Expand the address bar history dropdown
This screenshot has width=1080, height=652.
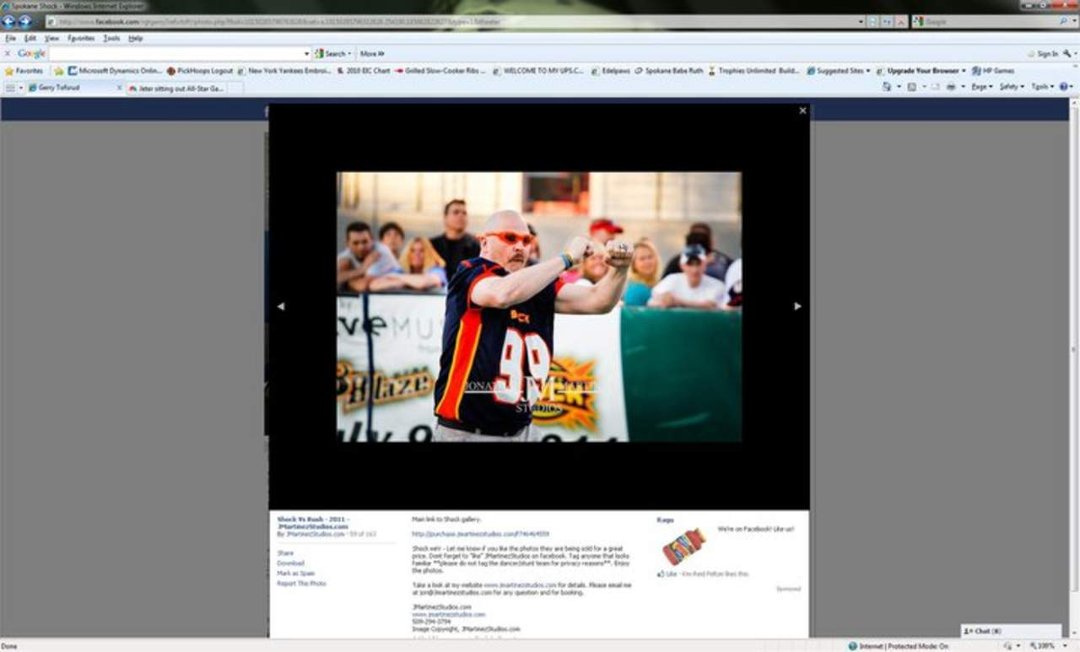click(860, 22)
